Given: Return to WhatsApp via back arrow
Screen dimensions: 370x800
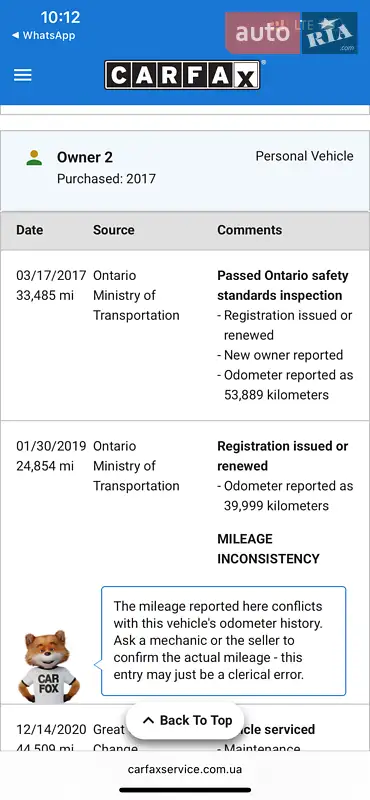Looking at the screenshot, I should (x=43, y=35).
